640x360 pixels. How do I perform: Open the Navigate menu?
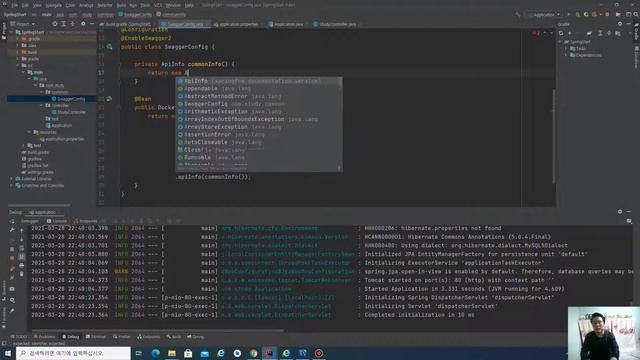tap(53, 5)
